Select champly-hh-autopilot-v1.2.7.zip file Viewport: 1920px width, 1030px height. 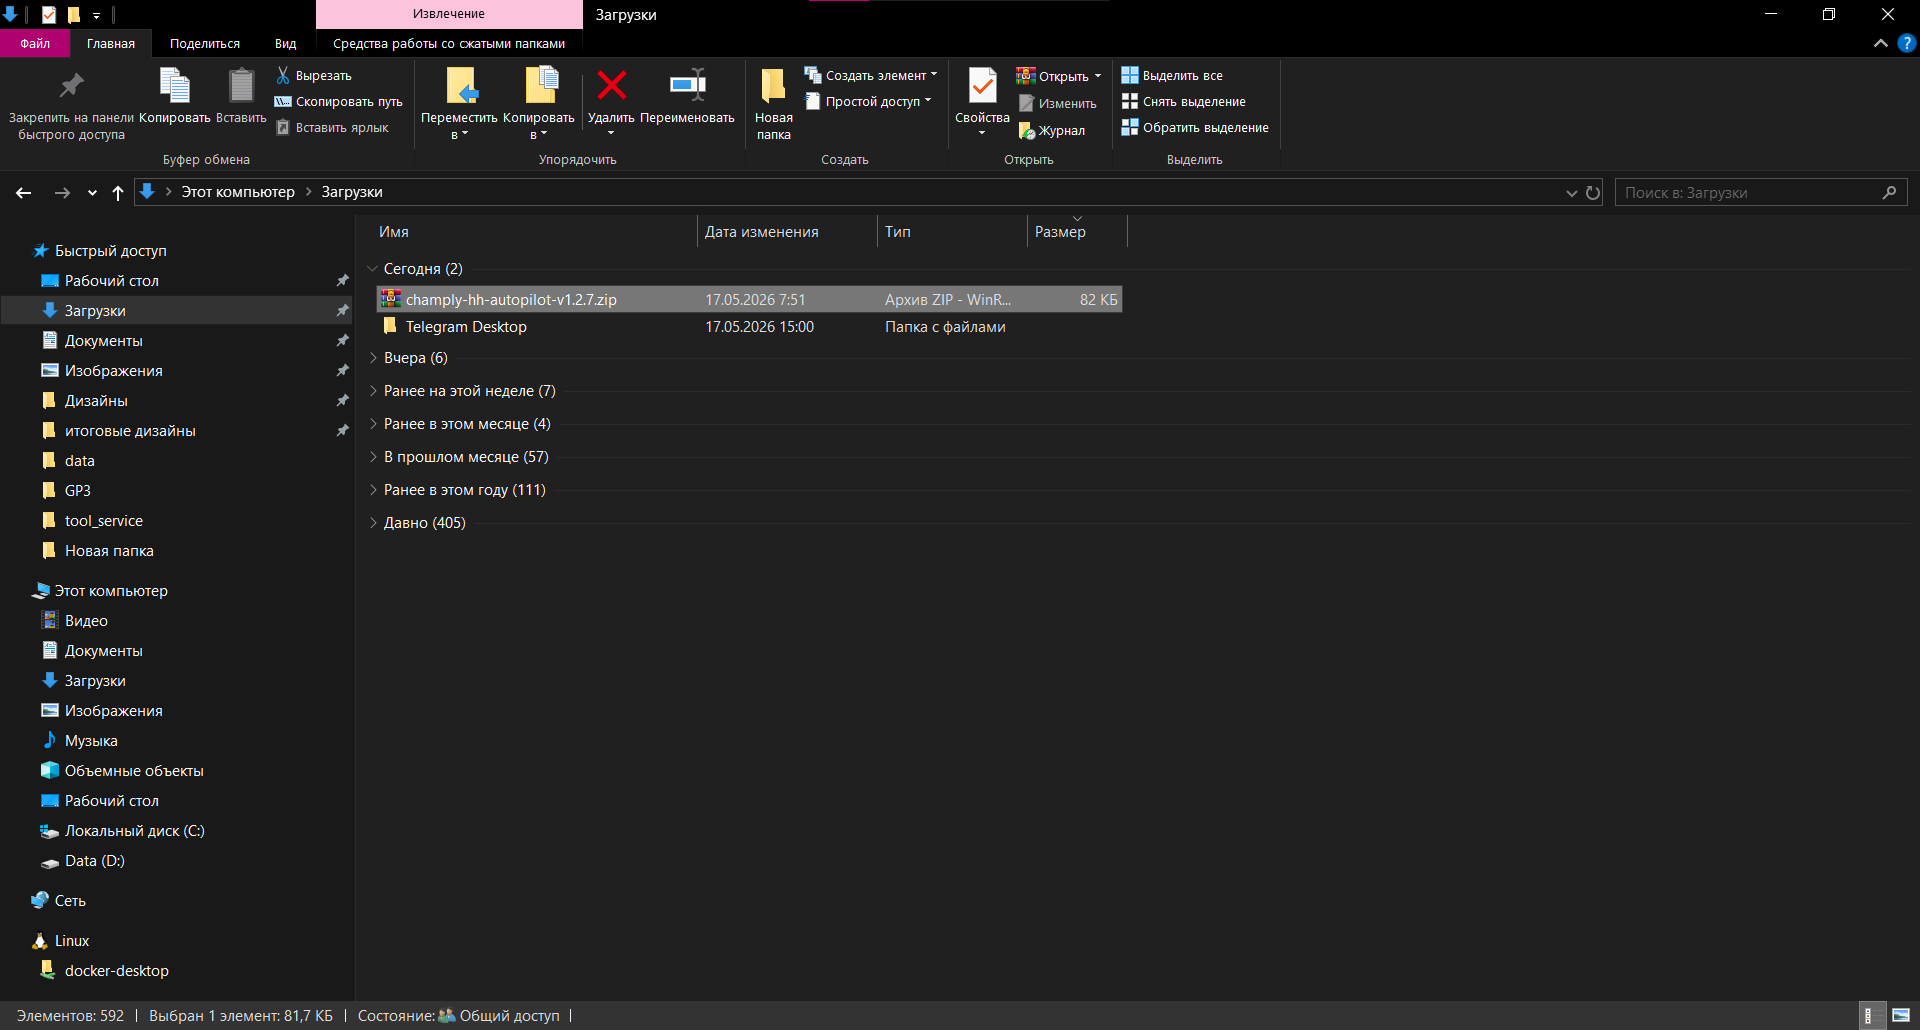tap(749, 299)
